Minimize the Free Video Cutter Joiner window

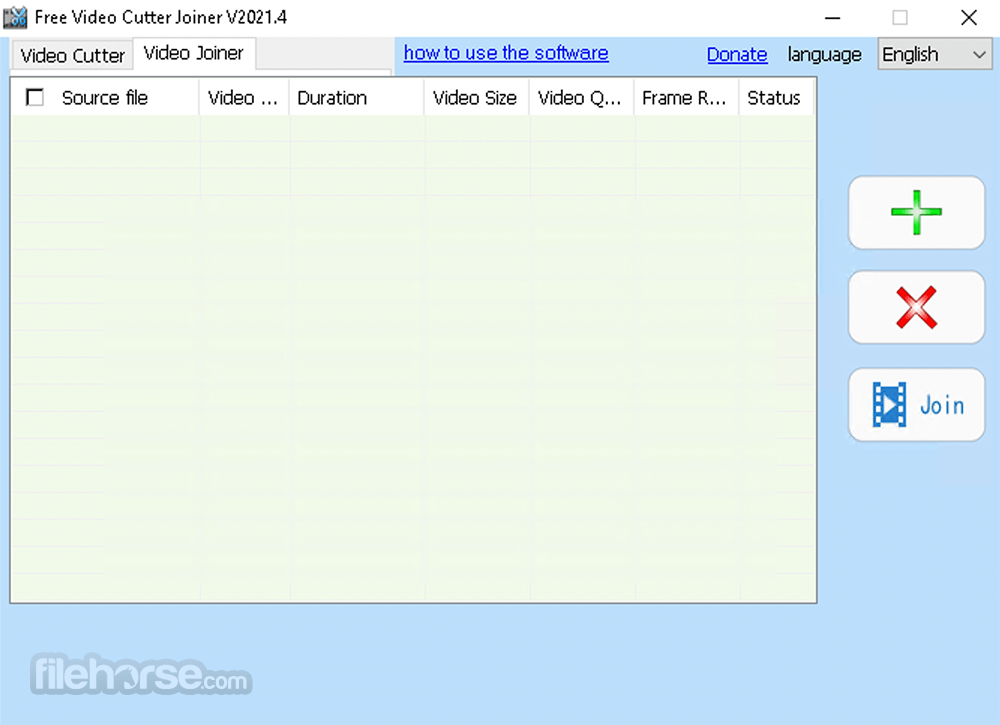point(832,18)
